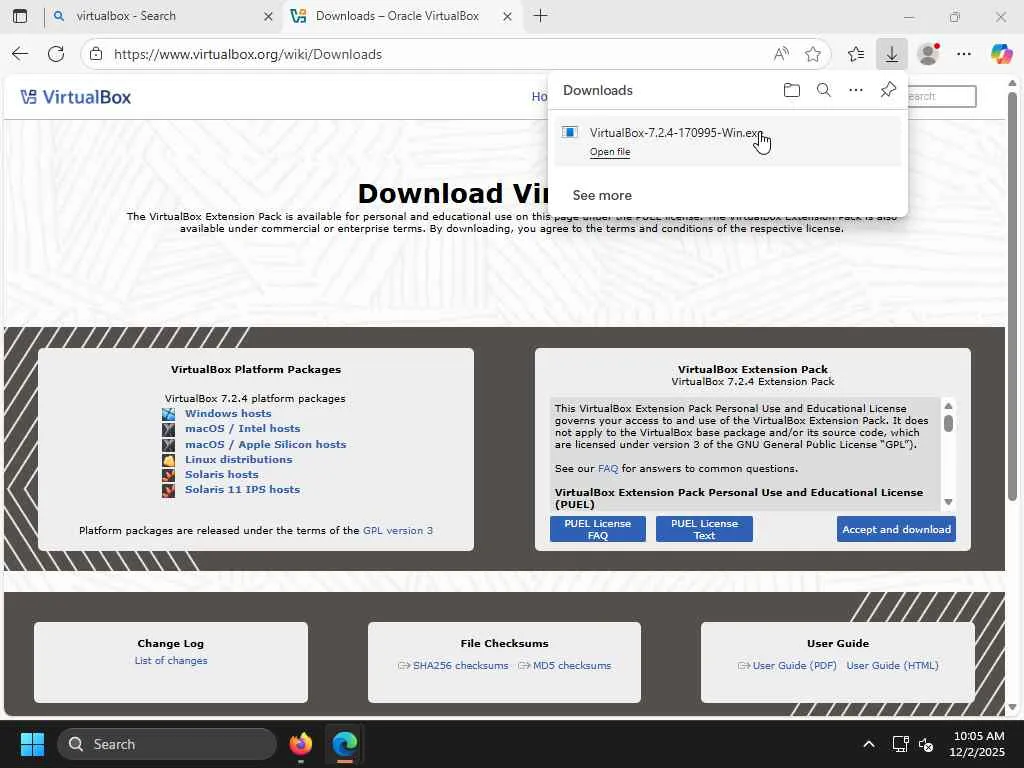Open Linux distributions link
This screenshot has width=1024, height=768.
[x=238, y=460]
